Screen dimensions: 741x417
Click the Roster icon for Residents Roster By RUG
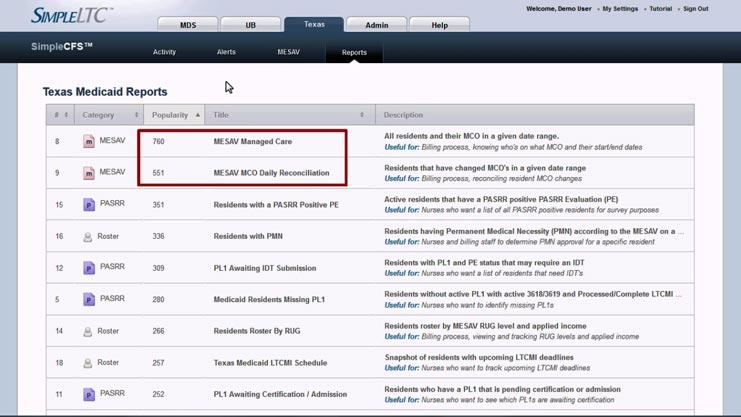point(88,331)
